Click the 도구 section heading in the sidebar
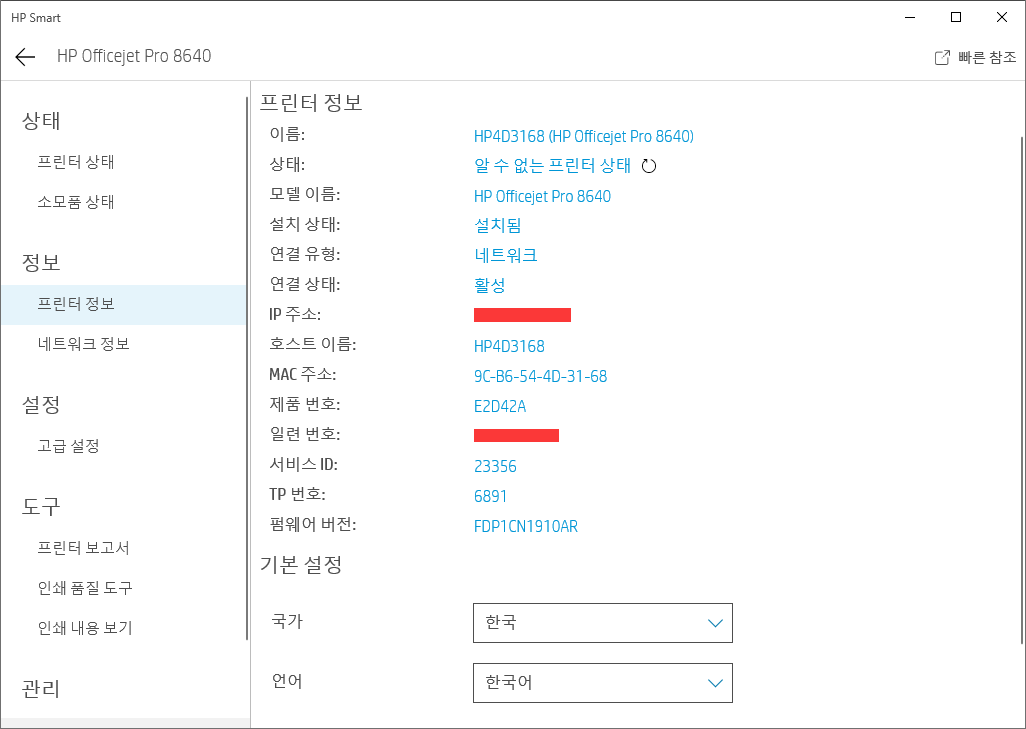The height and width of the screenshot is (729, 1026). [x=41, y=507]
